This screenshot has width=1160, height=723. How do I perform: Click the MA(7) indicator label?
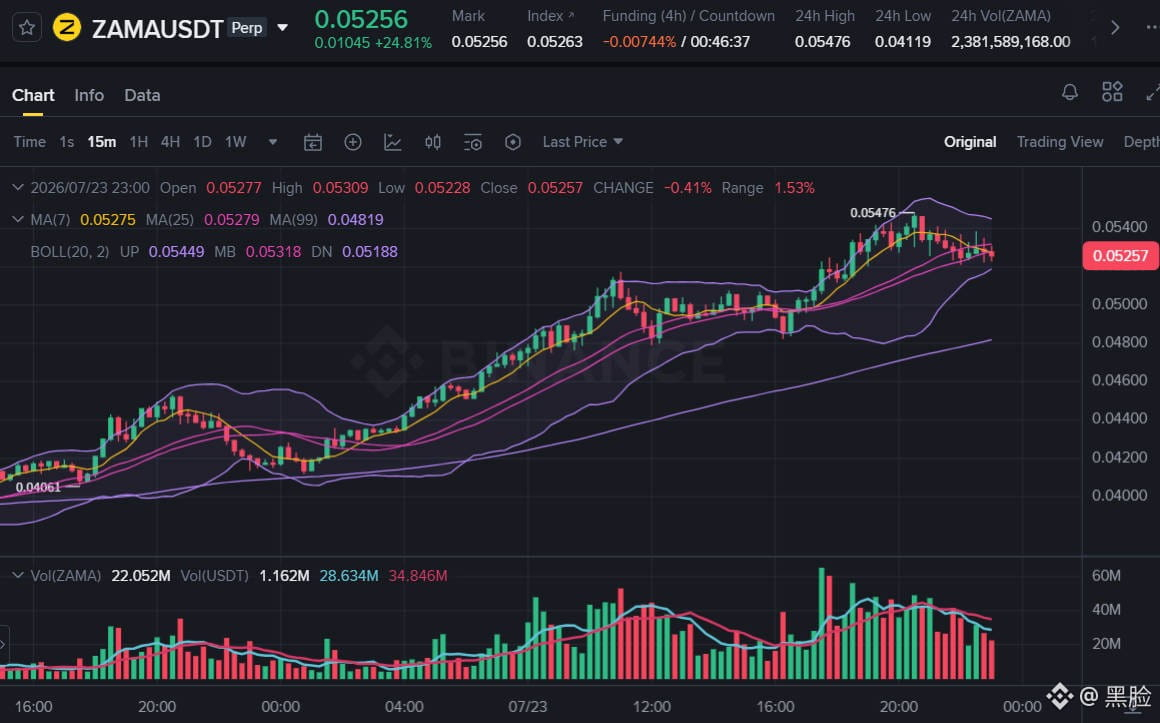pos(50,220)
